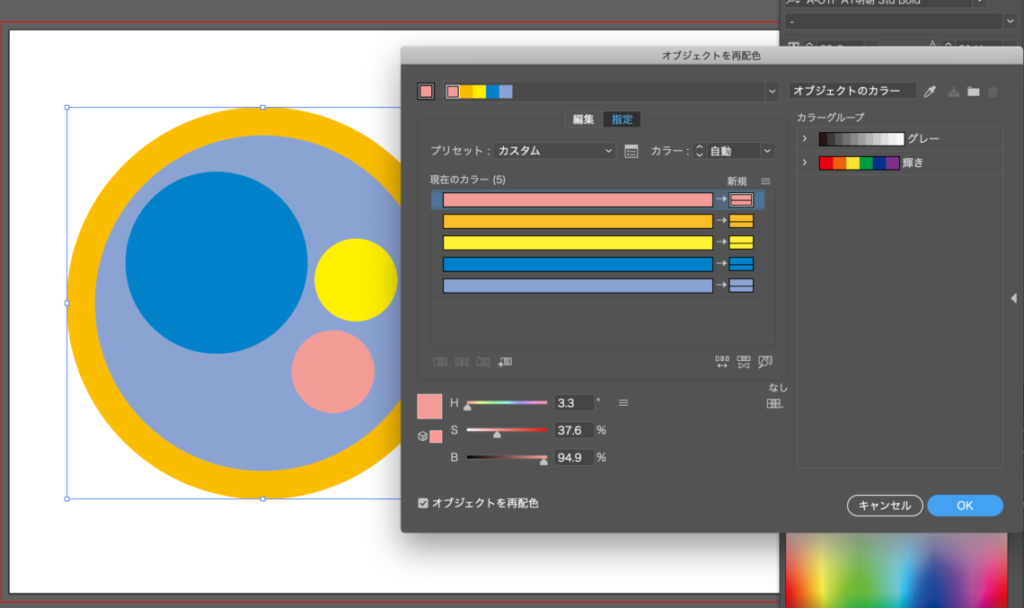Click the find color on artboard magnifier icon
Screen dimensions: 1024x608
coord(766,362)
